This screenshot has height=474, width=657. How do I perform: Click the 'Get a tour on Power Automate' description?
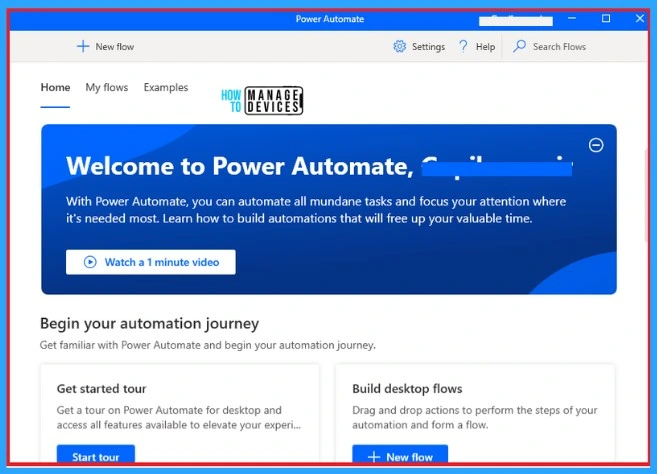pos(179,417)
